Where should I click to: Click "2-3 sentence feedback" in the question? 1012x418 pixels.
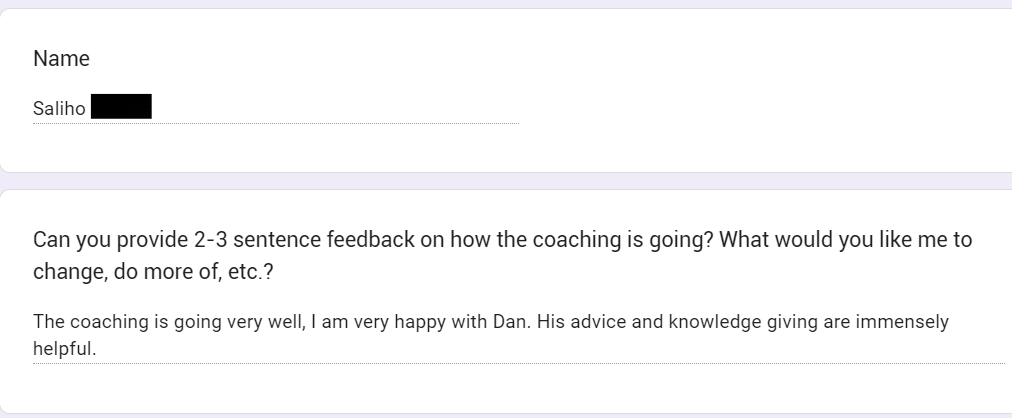[304, 239]
